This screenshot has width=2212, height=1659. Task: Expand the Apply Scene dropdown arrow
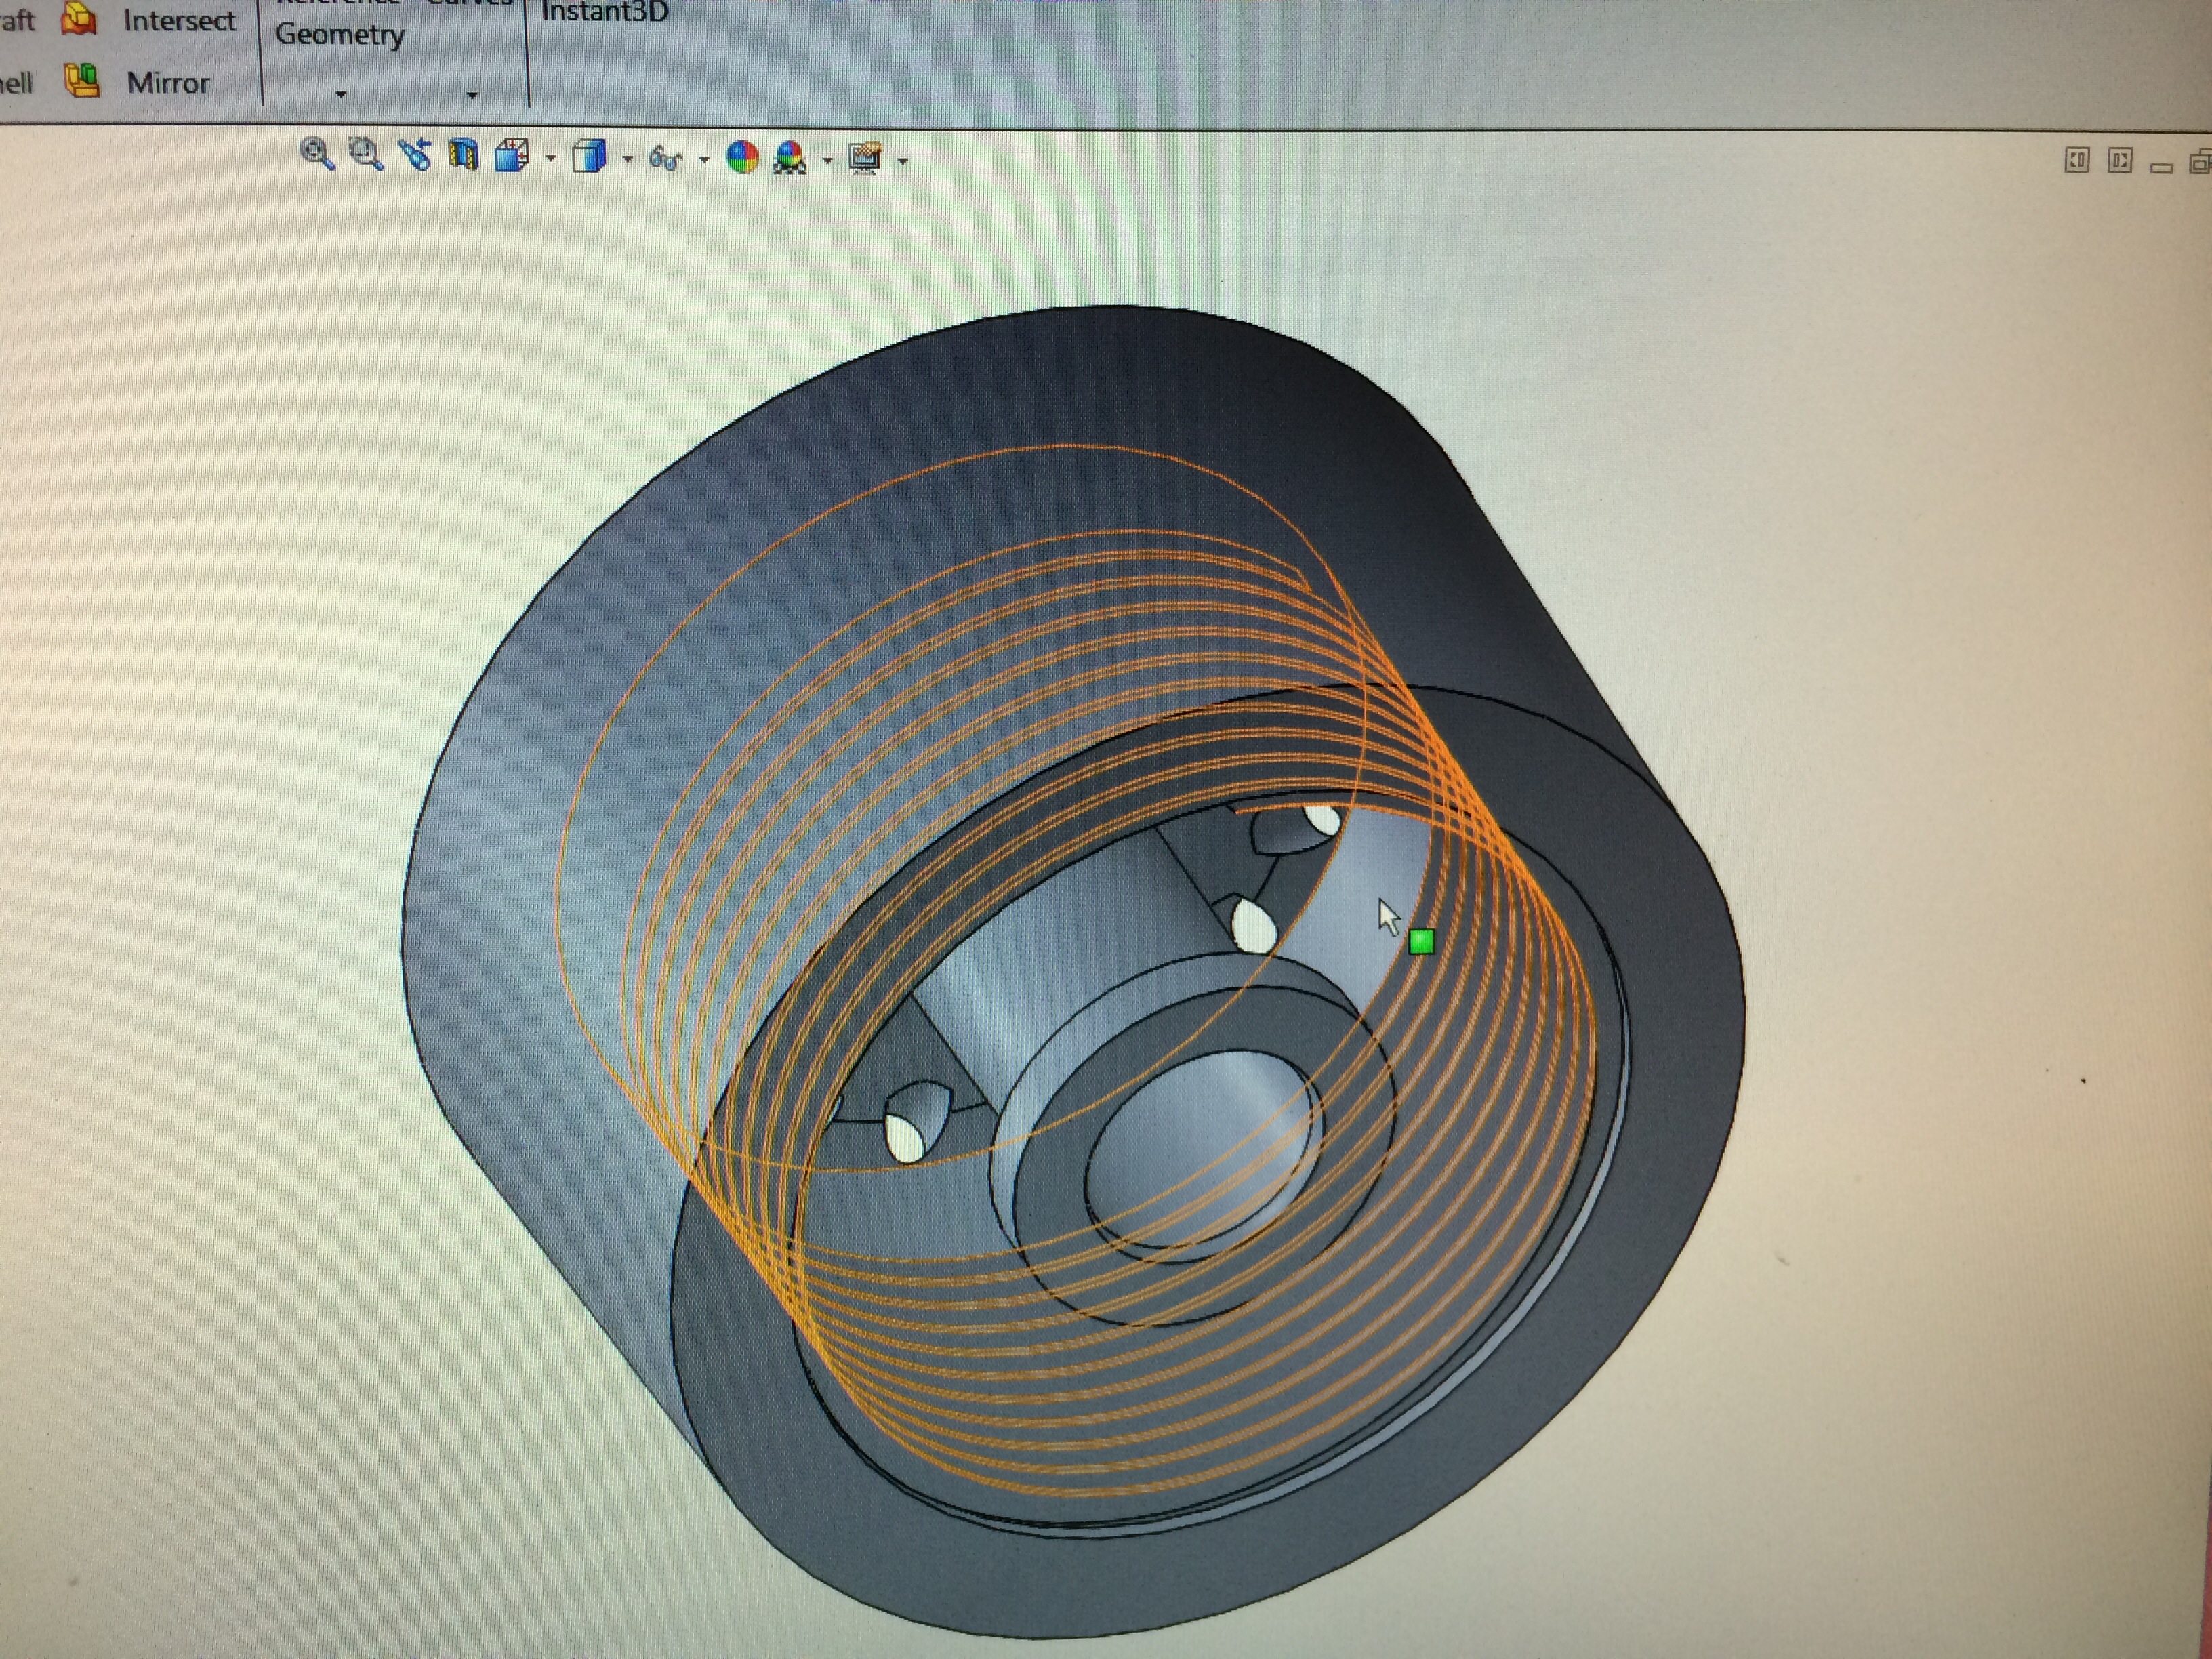point(827,159)
